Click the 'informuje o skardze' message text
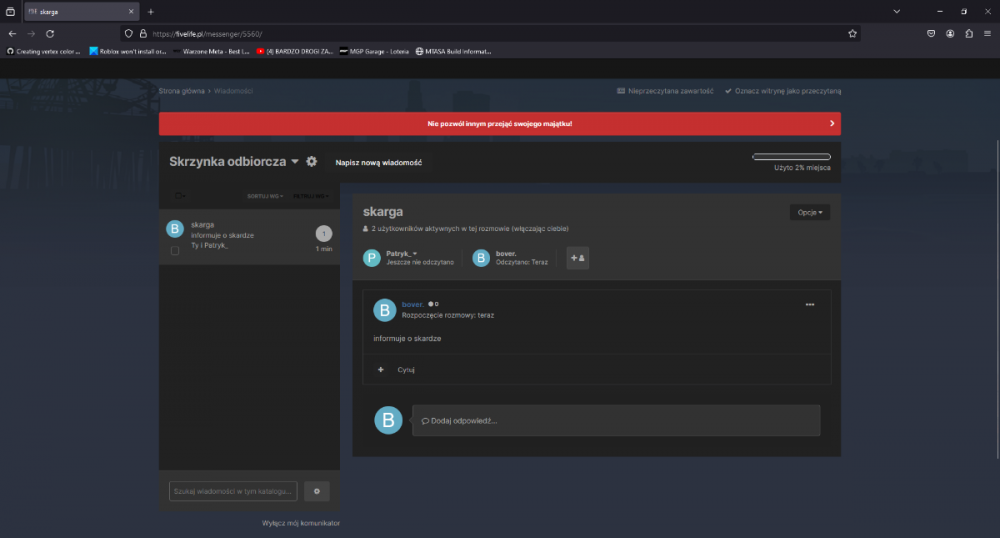This screenshot has width=1000, height=538. point(407,338)
